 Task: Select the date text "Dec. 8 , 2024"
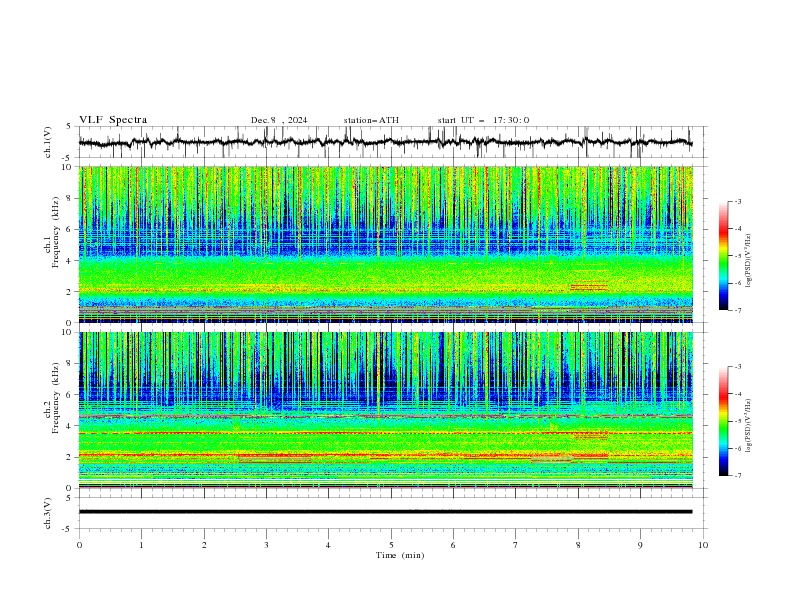click(279, 120)
